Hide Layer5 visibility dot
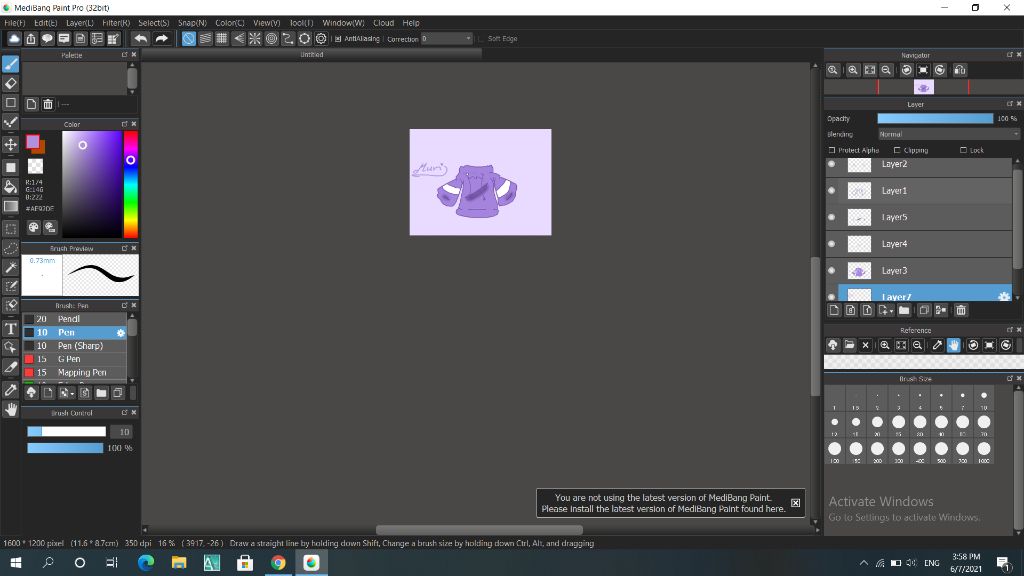Screen dimensions: 1024x576 (x=831, y=217)
